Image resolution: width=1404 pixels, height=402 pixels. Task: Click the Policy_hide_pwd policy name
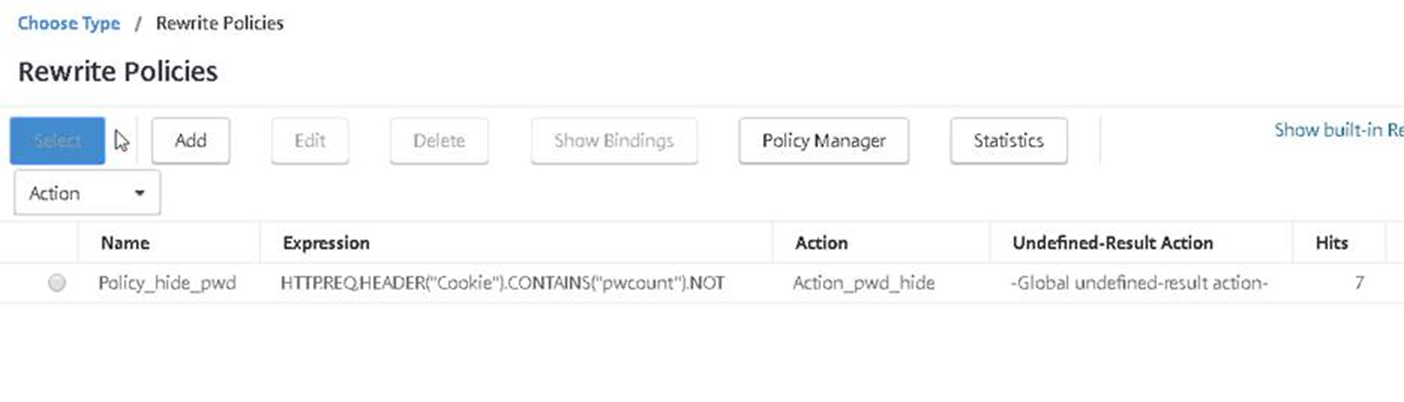click(167, 283)
